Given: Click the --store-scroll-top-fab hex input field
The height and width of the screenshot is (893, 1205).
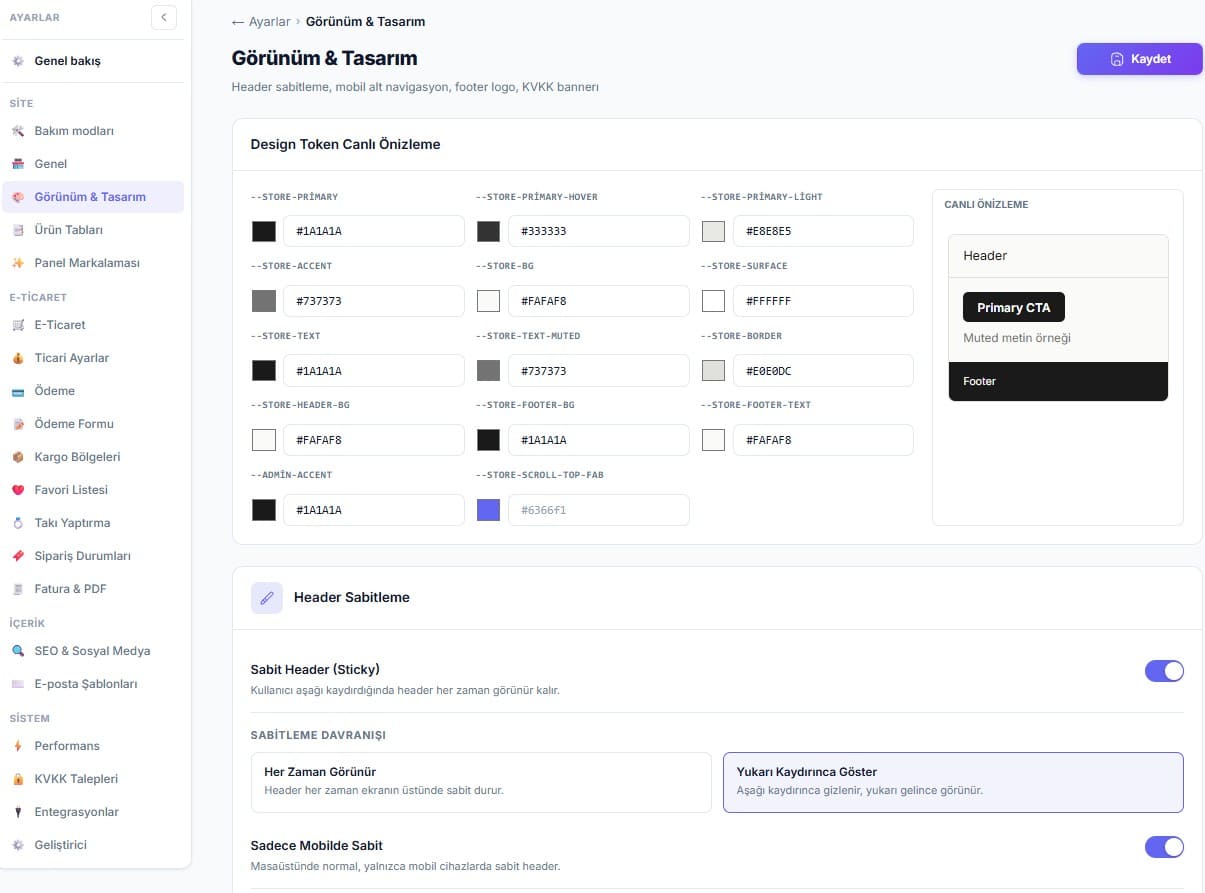Looking at the screenshot, I should pyautogui.click(x=599, y=510).
